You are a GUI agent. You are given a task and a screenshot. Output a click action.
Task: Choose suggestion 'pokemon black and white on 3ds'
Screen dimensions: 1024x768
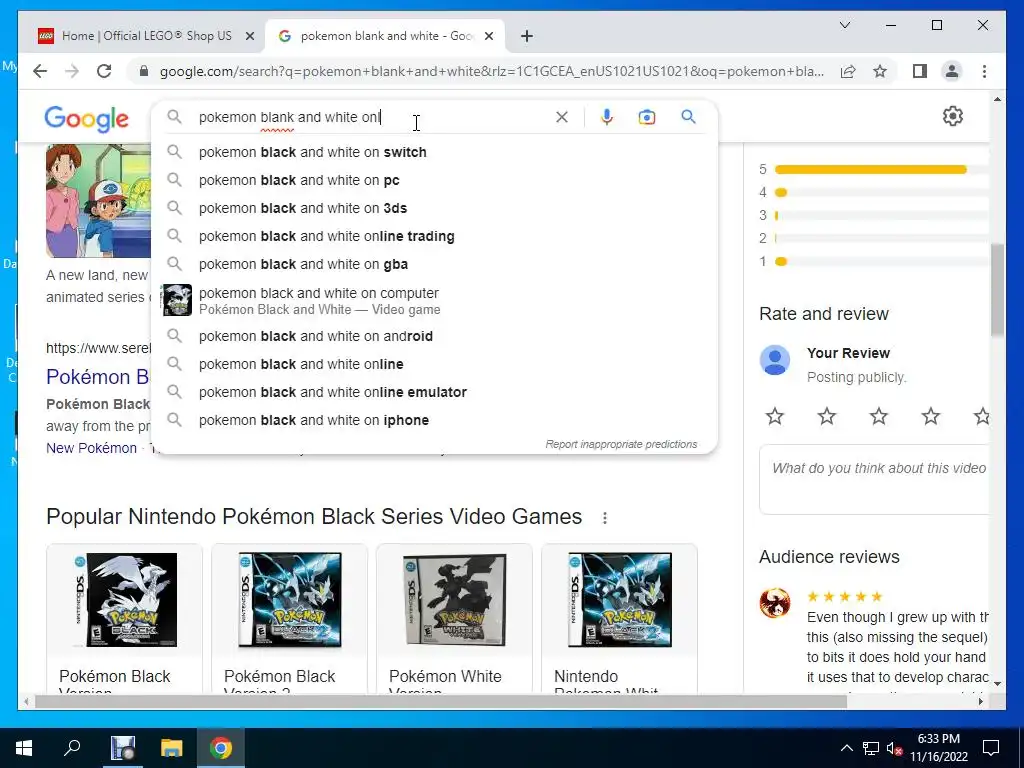pyautogui.click(x=434, y=208)
